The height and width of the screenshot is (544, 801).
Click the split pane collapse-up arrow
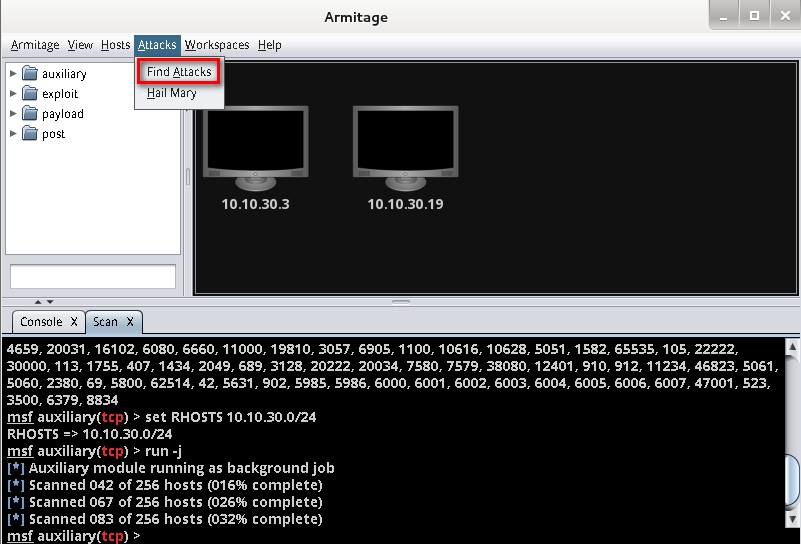(38, 302)
